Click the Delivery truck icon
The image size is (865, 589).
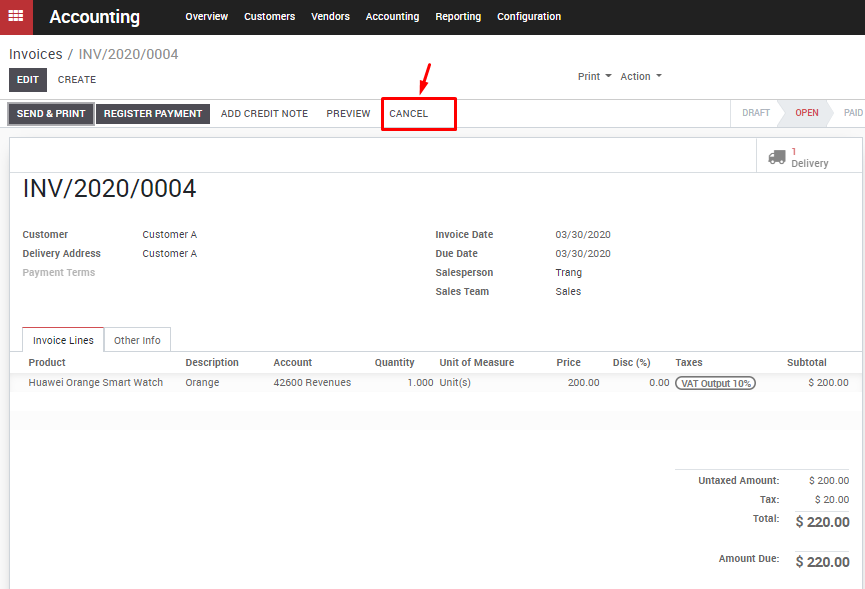click(777, 157)
